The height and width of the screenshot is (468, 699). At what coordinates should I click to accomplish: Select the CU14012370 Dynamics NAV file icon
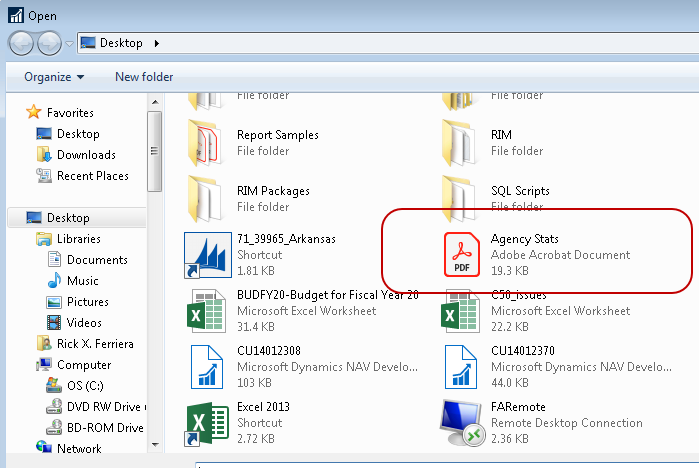(461, 366)
